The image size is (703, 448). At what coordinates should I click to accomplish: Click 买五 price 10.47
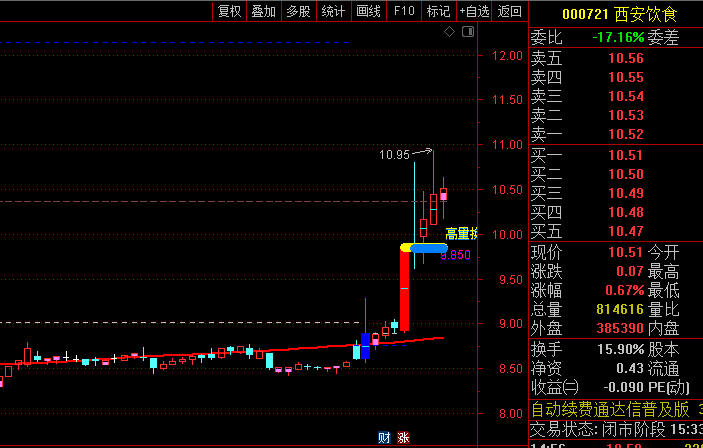[625, 231]
